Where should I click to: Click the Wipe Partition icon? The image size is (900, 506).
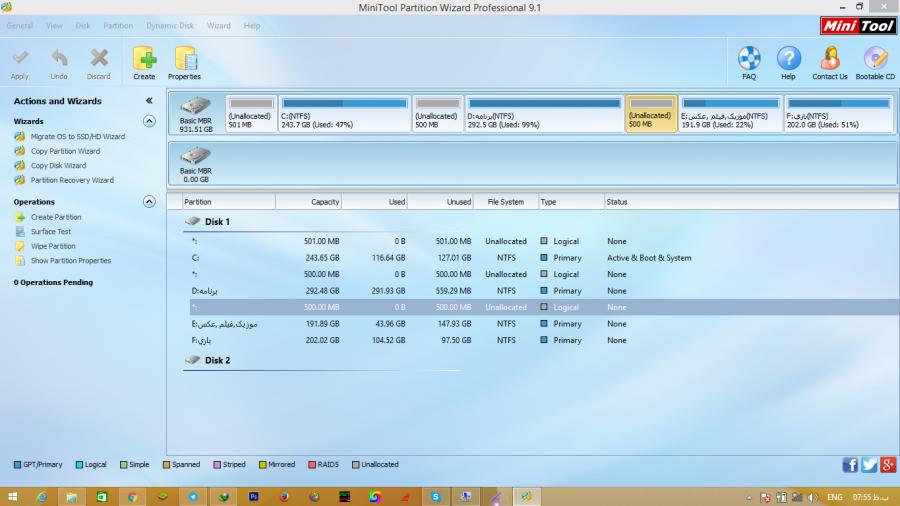point(20,246)
